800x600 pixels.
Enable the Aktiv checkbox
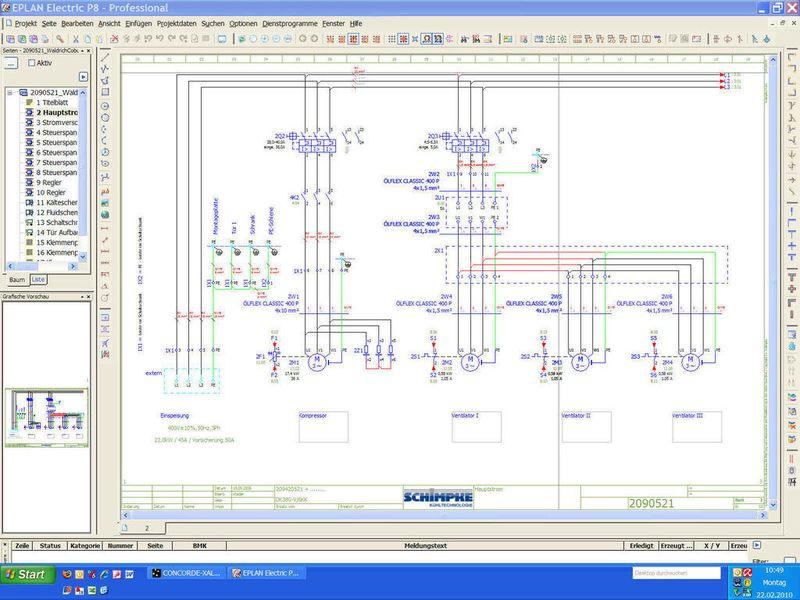click(32, 63)
